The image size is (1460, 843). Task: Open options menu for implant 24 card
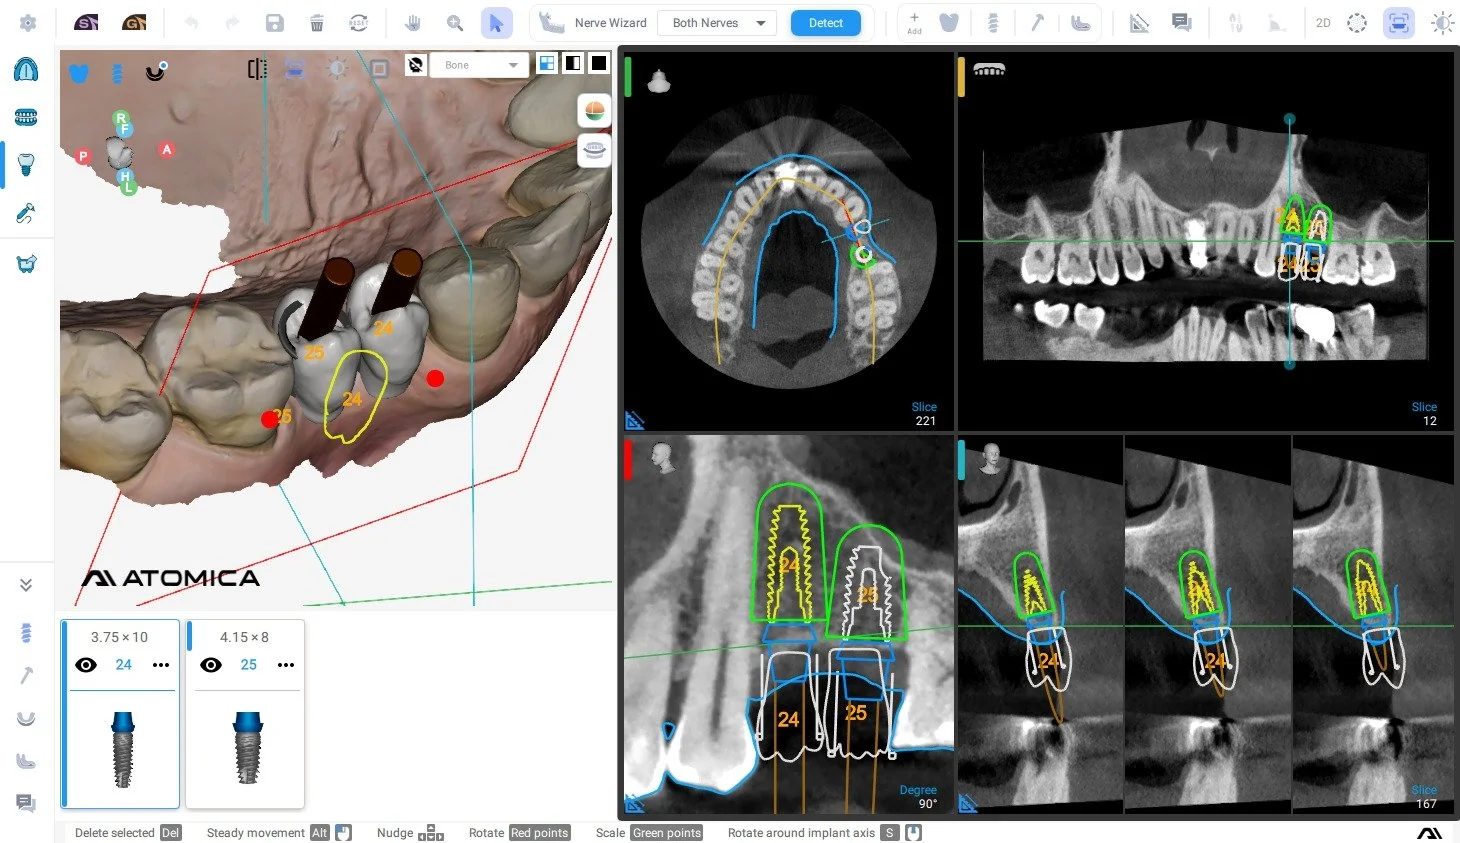[x=161, y=664]
